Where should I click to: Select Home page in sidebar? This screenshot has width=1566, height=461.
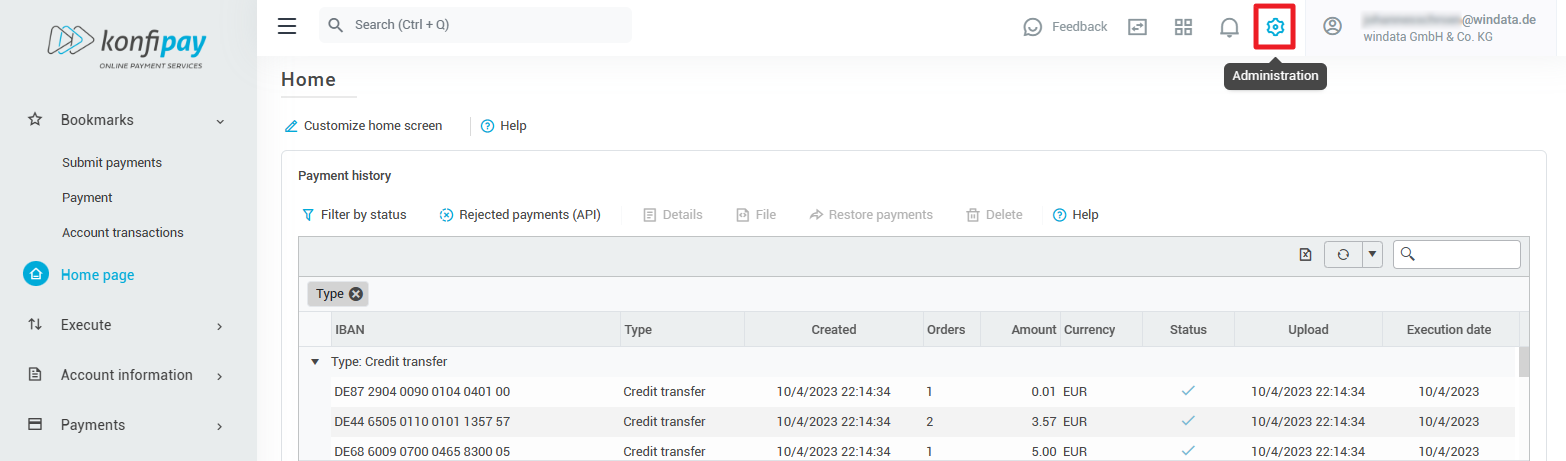pyautogui.click(x=97, y=275)
